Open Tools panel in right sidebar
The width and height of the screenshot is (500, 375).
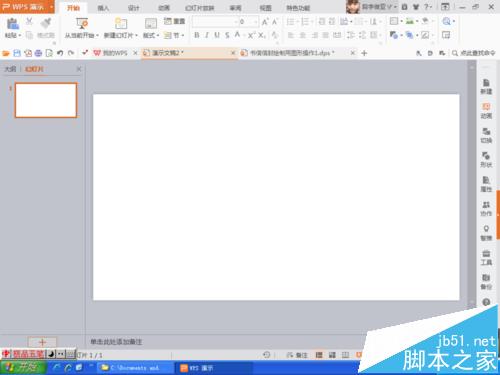click(x=486, y=257)
